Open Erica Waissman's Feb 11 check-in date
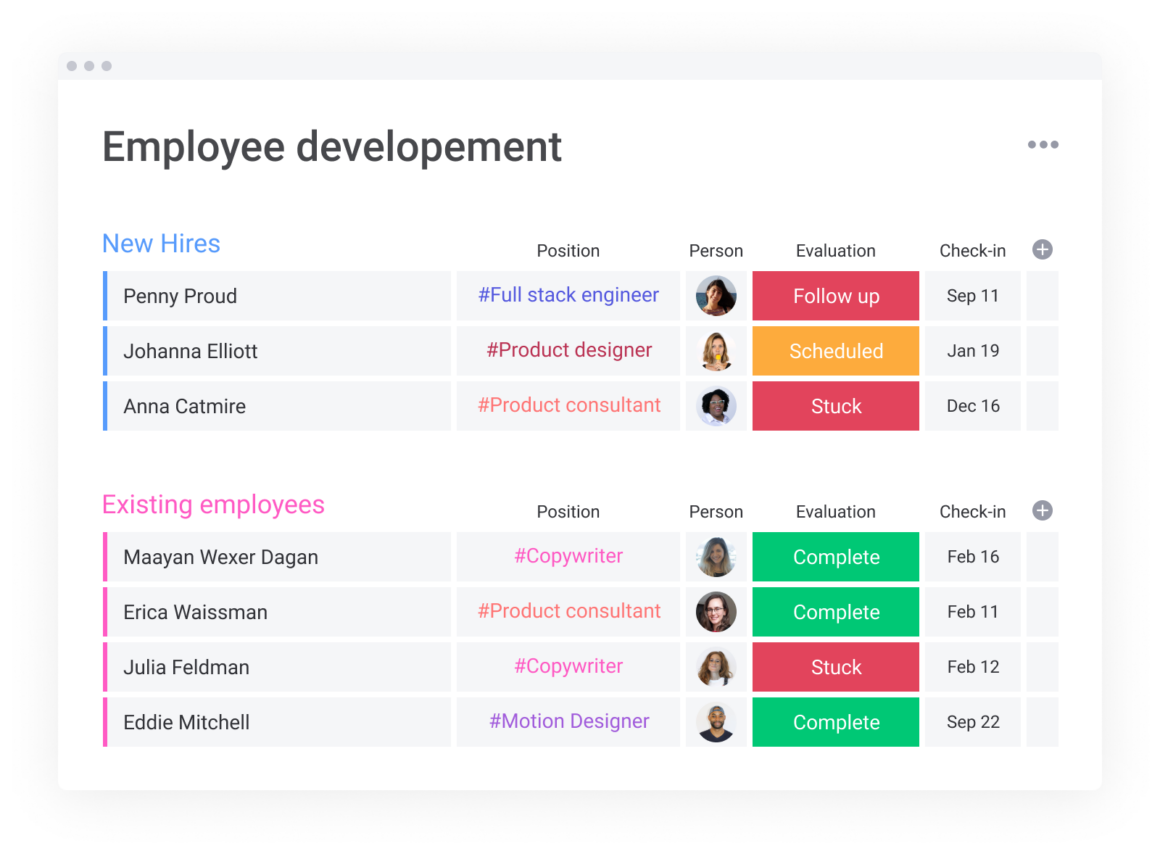The image size is (1160, 854). point(972,612)
